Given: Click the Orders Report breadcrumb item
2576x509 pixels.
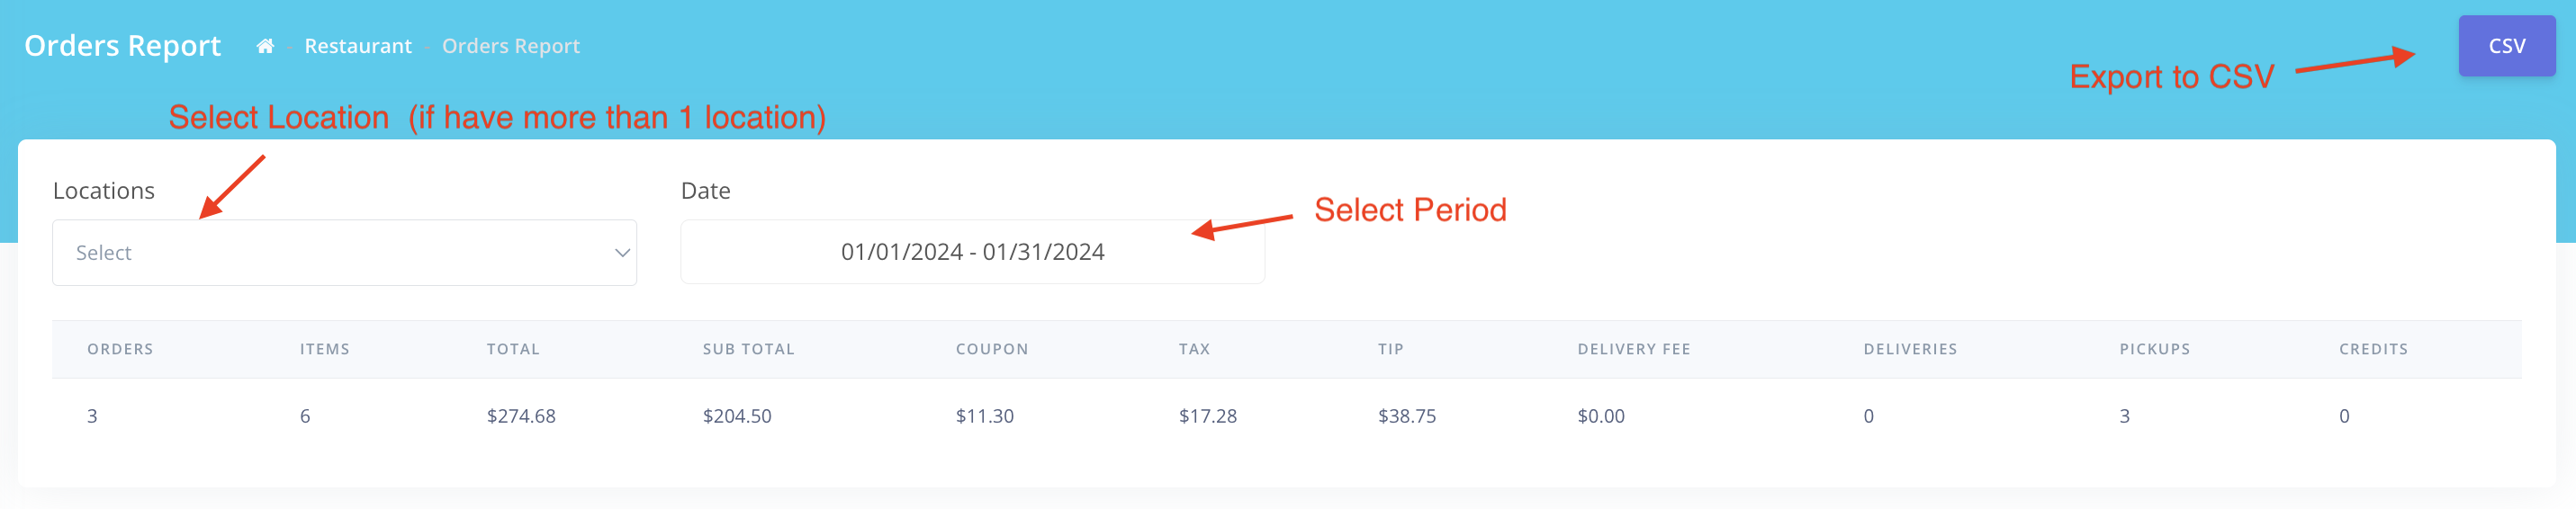Looking at the screenshot, I should (x=510, y=46).
